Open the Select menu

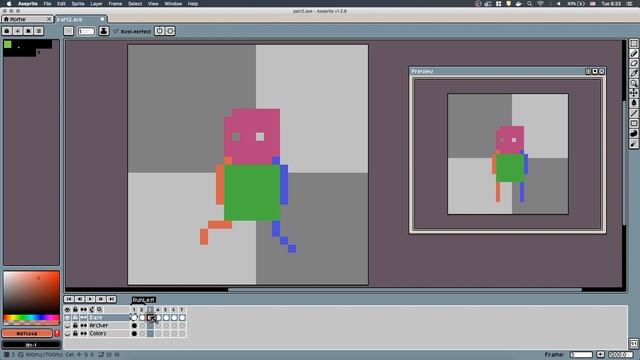click(135, 4)
